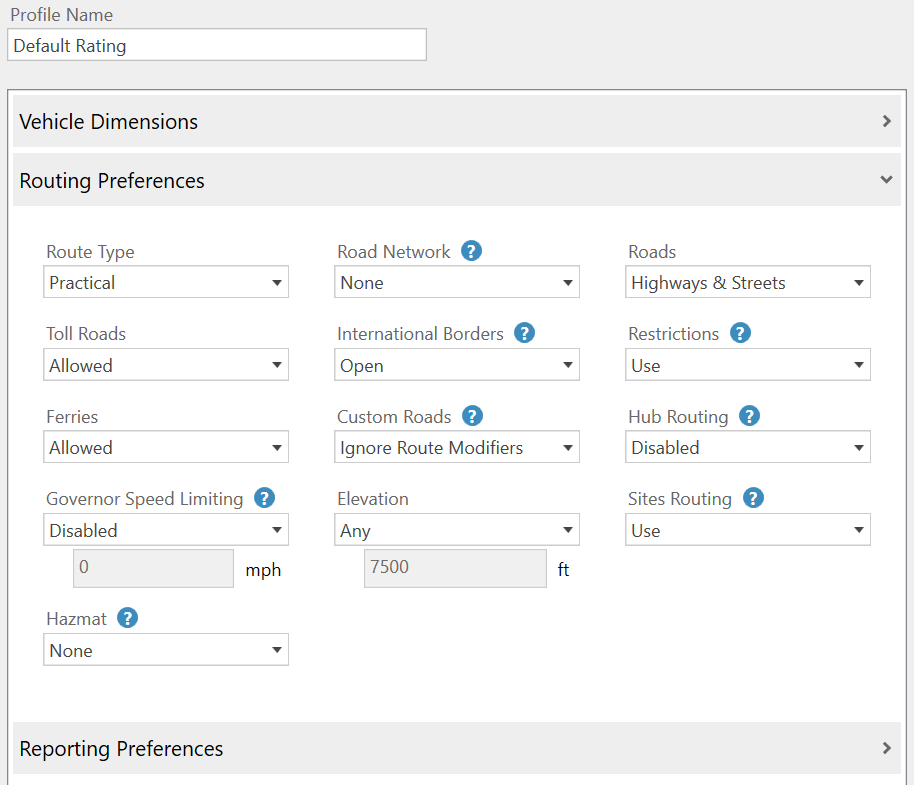Open the International Borders dropdown
This screenshot has width=914, height=785.
pos(457,365)
